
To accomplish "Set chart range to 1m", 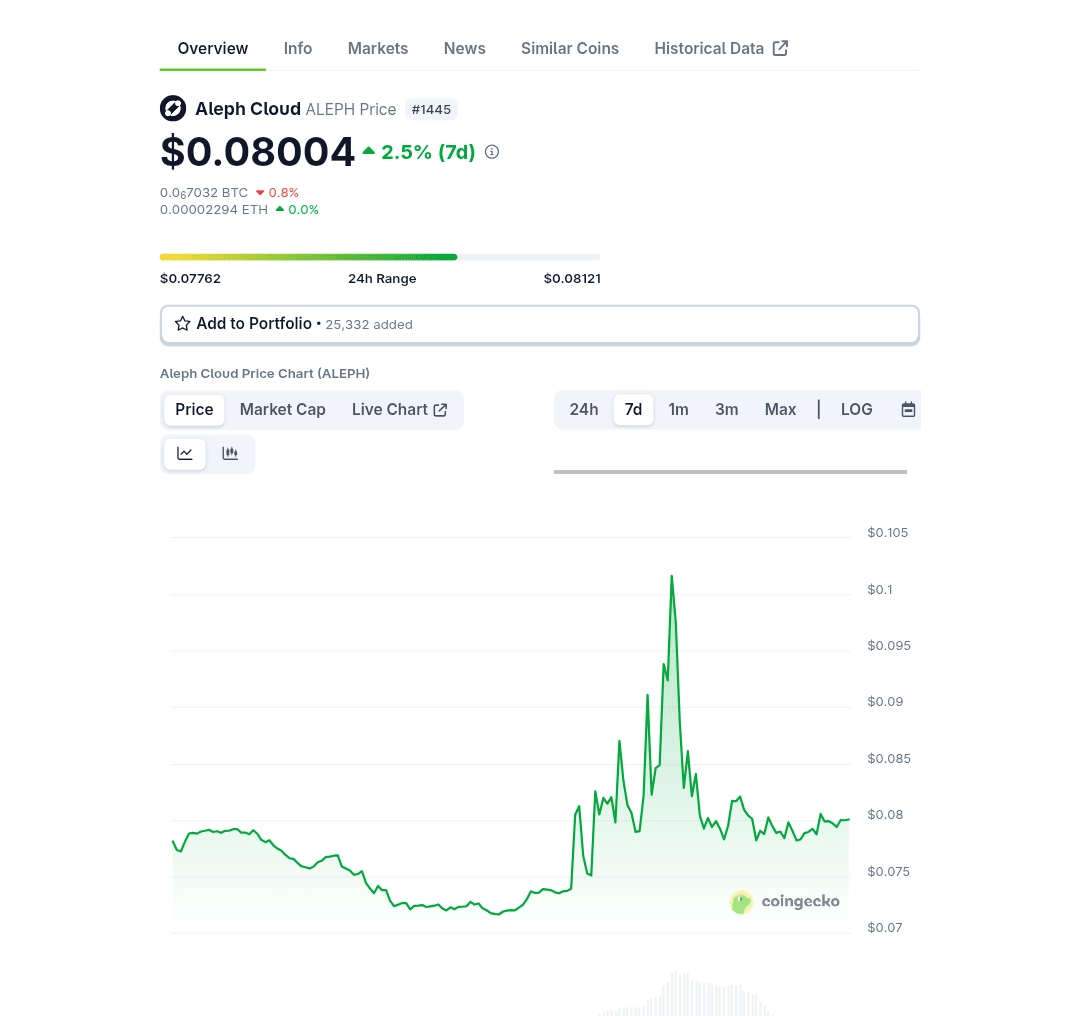I will coord(678,410).
